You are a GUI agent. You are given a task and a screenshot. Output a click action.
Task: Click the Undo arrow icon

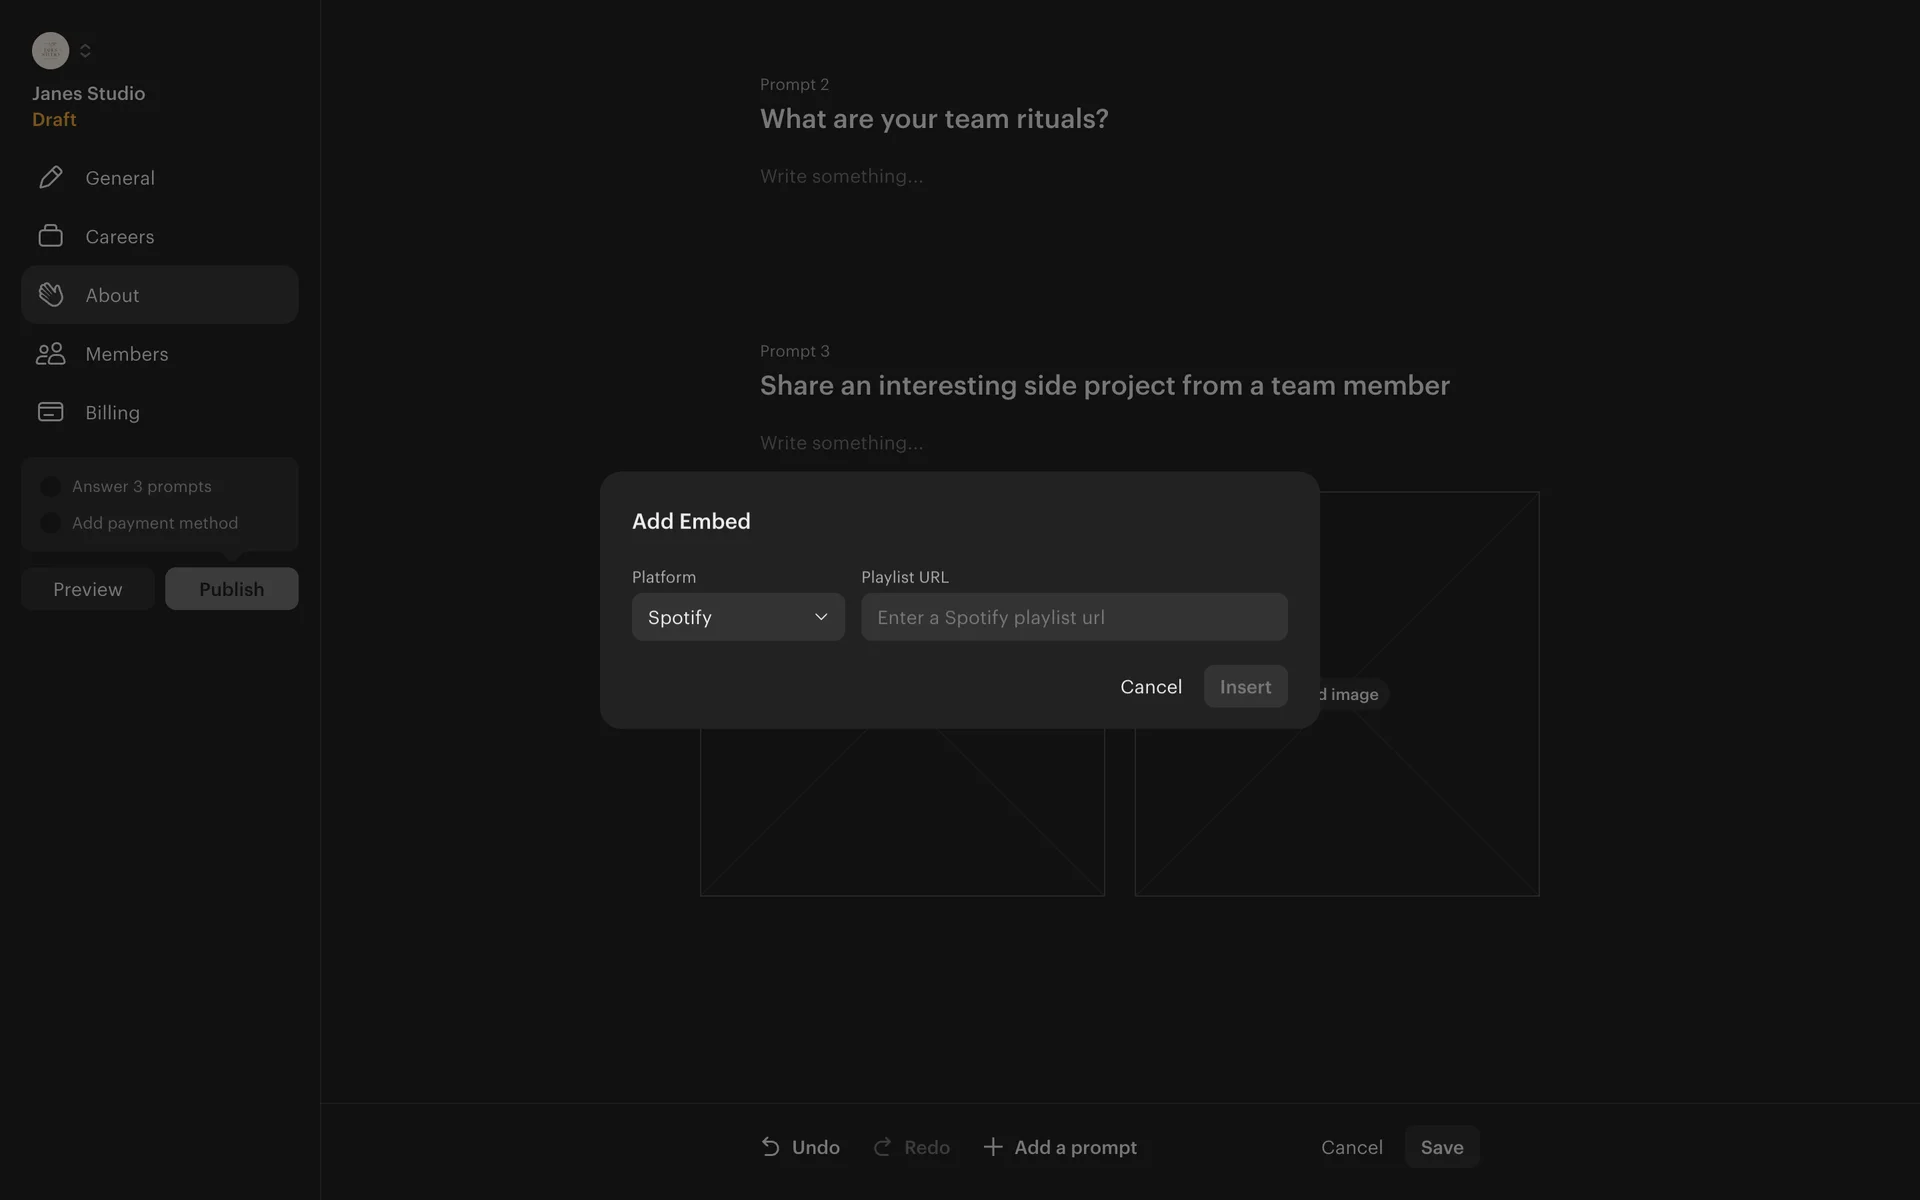coord(770,1147)
